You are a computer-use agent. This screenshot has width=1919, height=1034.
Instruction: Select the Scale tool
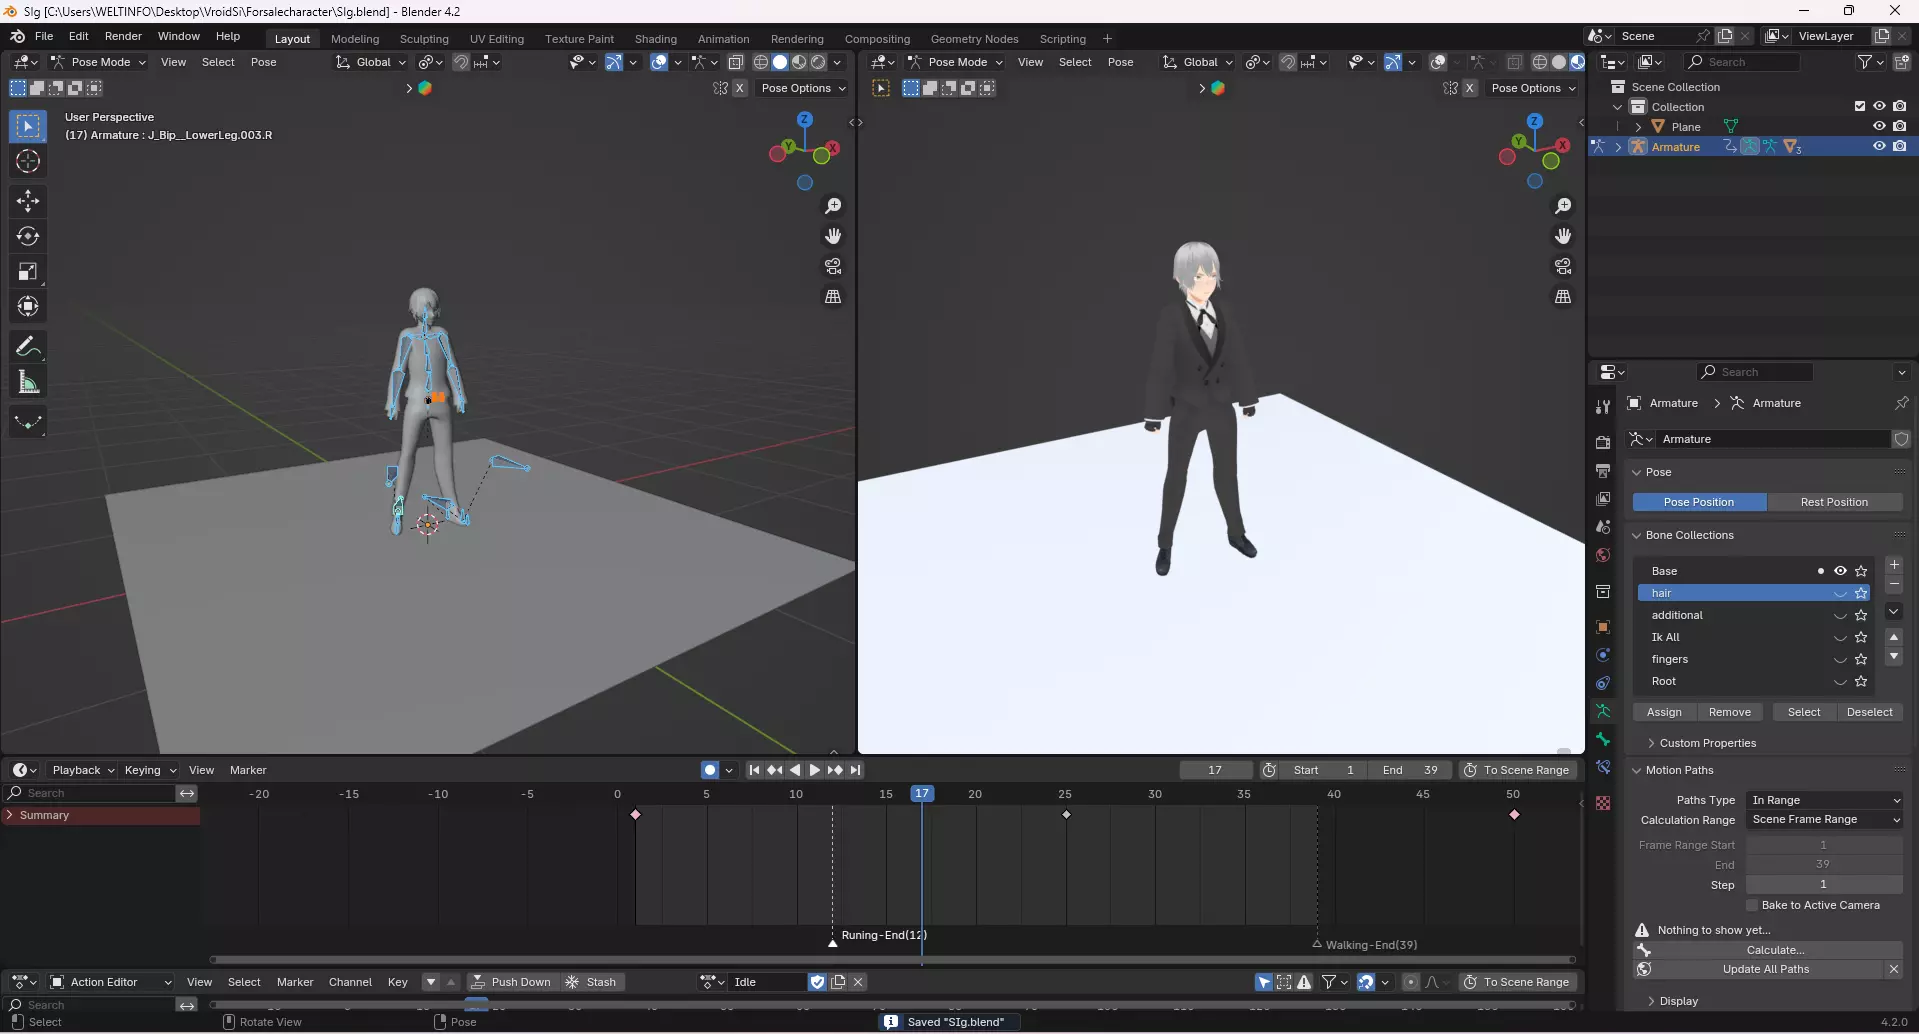28,271
